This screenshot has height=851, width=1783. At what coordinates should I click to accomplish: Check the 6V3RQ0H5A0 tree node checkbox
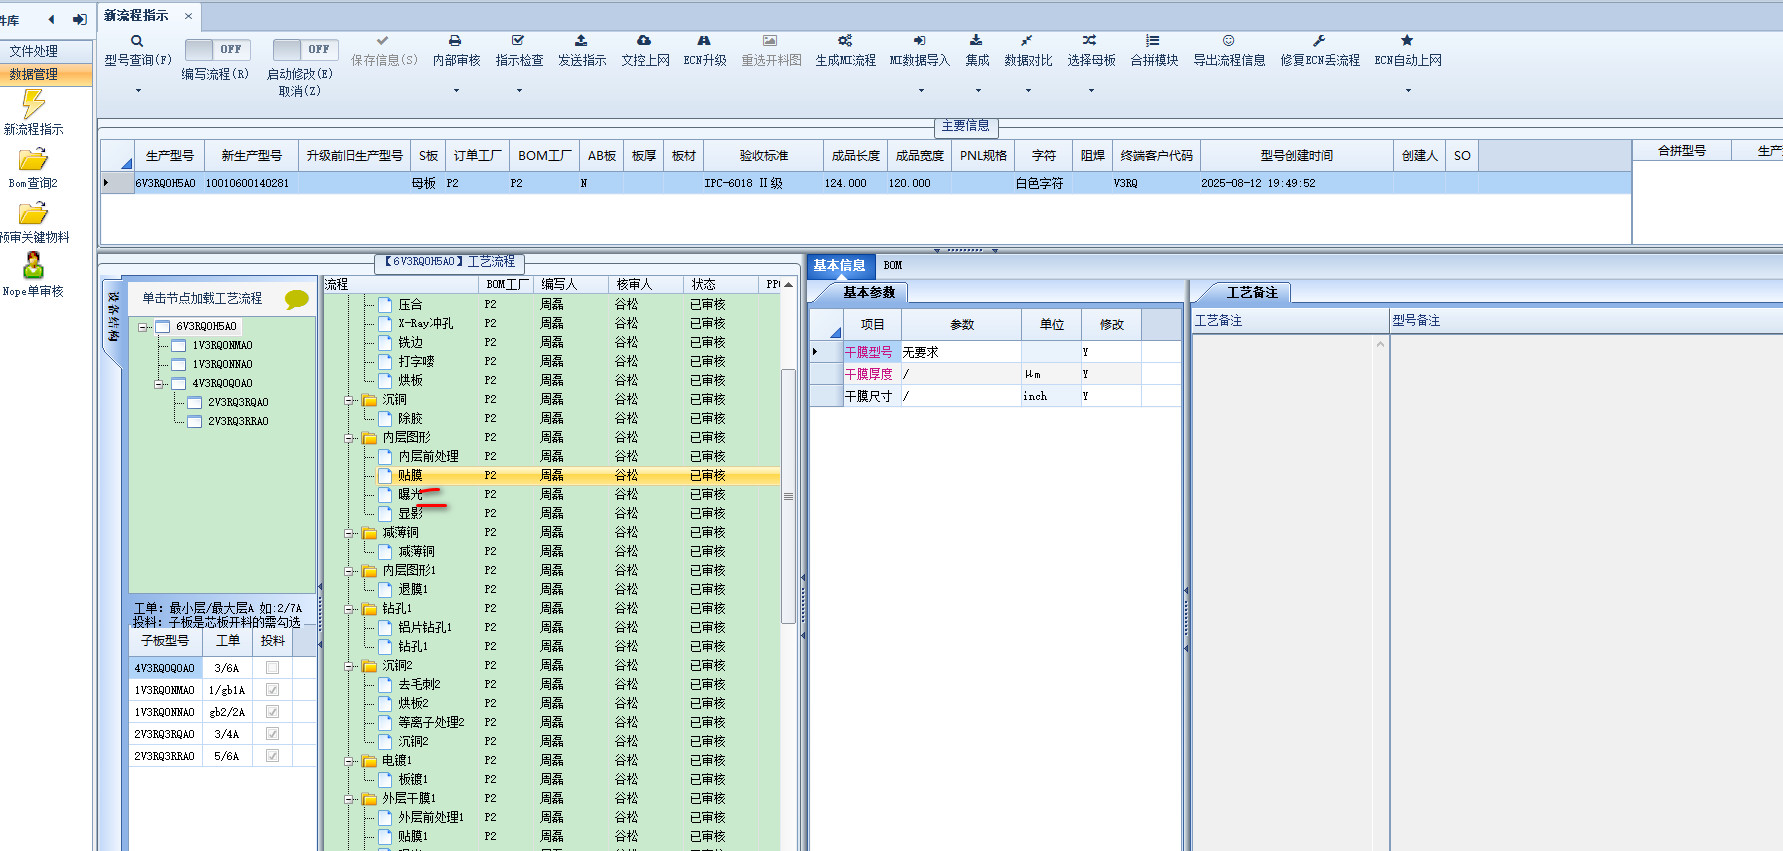point(162,327)
